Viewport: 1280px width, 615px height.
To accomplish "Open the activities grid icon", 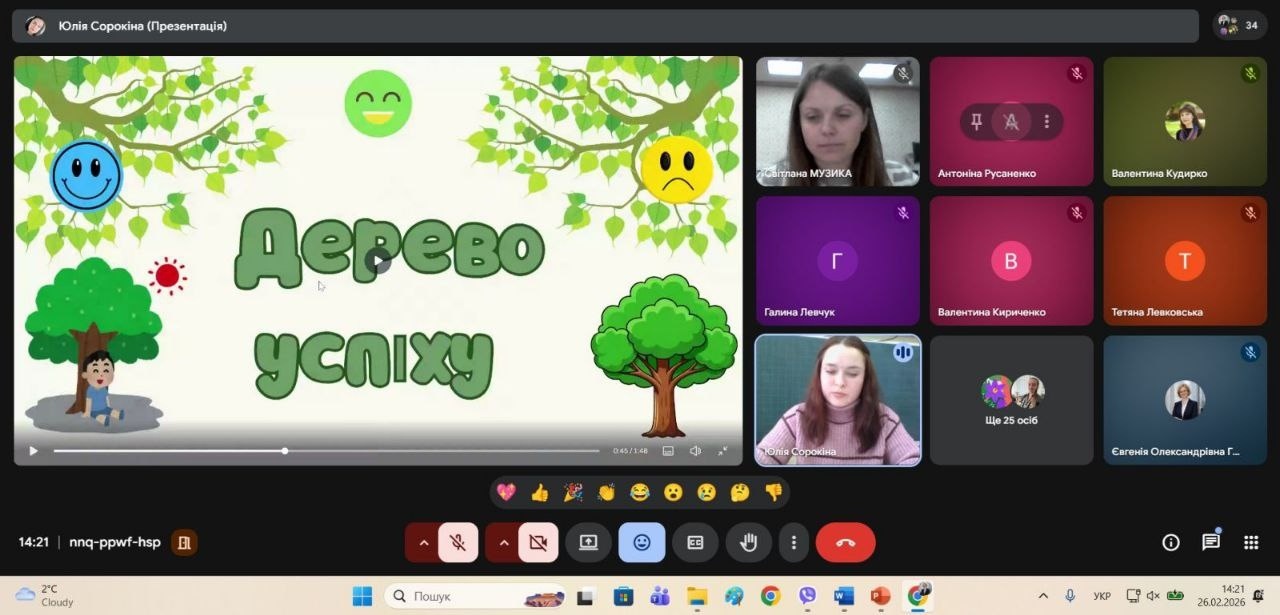I will (1251, 543).
